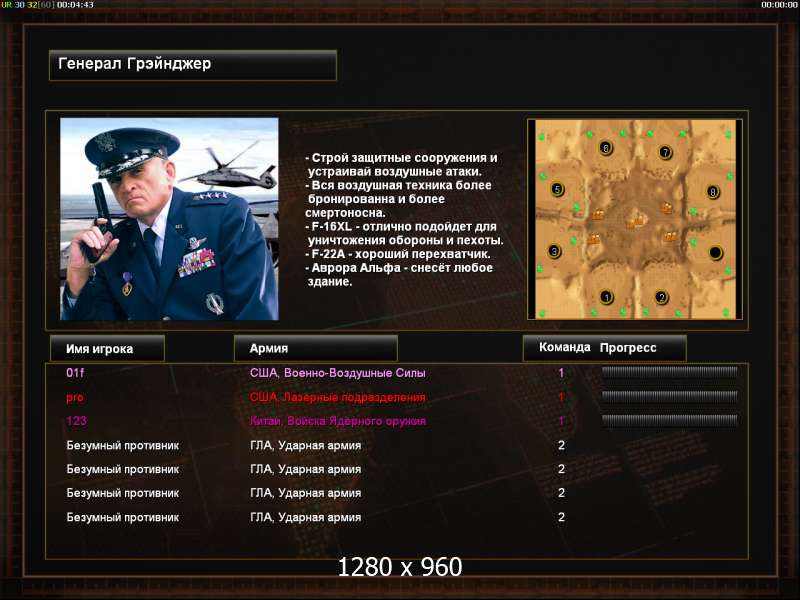Select start position 3 on the minimap
Viewport: 800px width, 600px height.
pos(555,251)
